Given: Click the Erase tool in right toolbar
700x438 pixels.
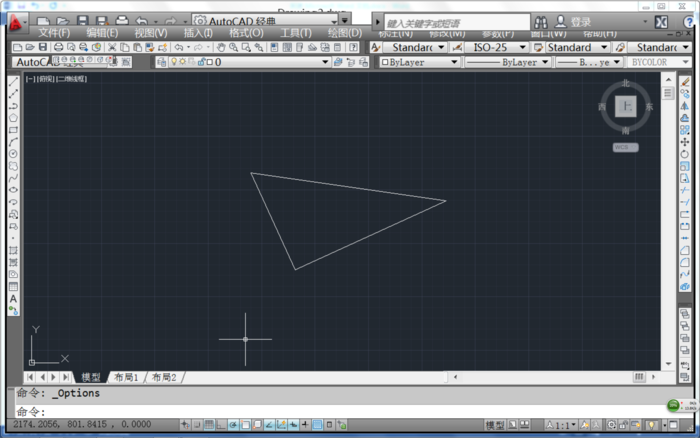Looking at the screenshot, I should (x=685, y=82).
